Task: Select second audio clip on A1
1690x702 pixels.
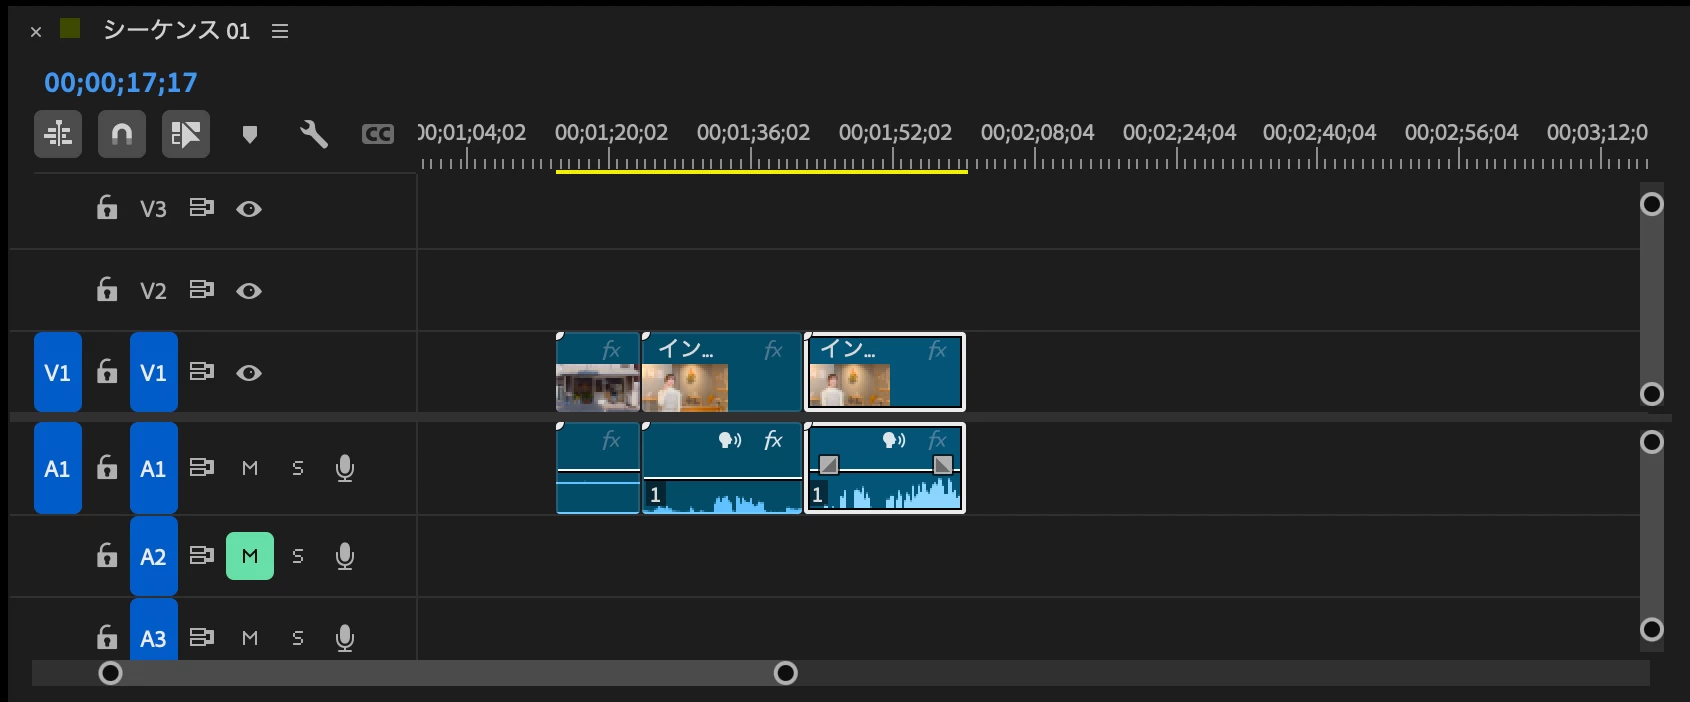Action: [x=722, y=468]
